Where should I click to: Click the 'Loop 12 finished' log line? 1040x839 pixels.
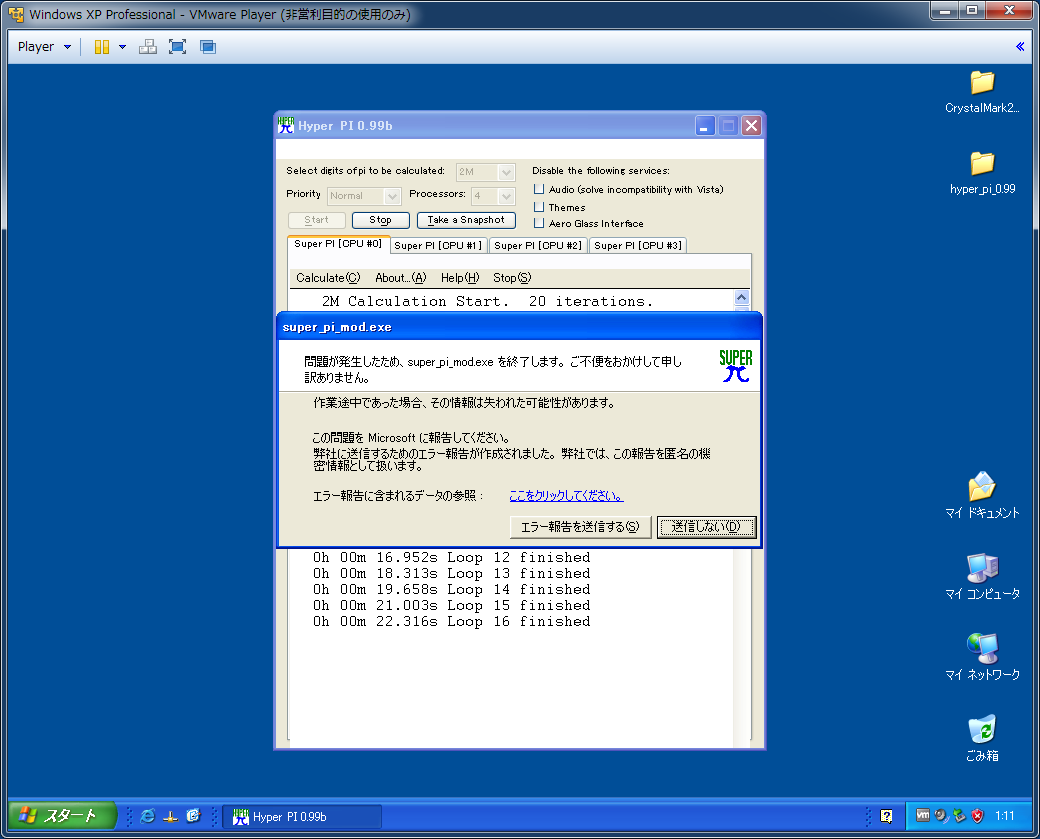[451, 558]
